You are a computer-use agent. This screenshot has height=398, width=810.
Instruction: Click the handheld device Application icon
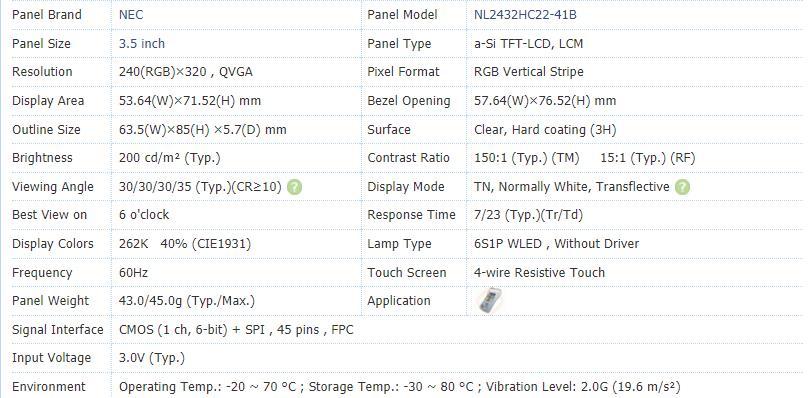[x=490, y=300]
